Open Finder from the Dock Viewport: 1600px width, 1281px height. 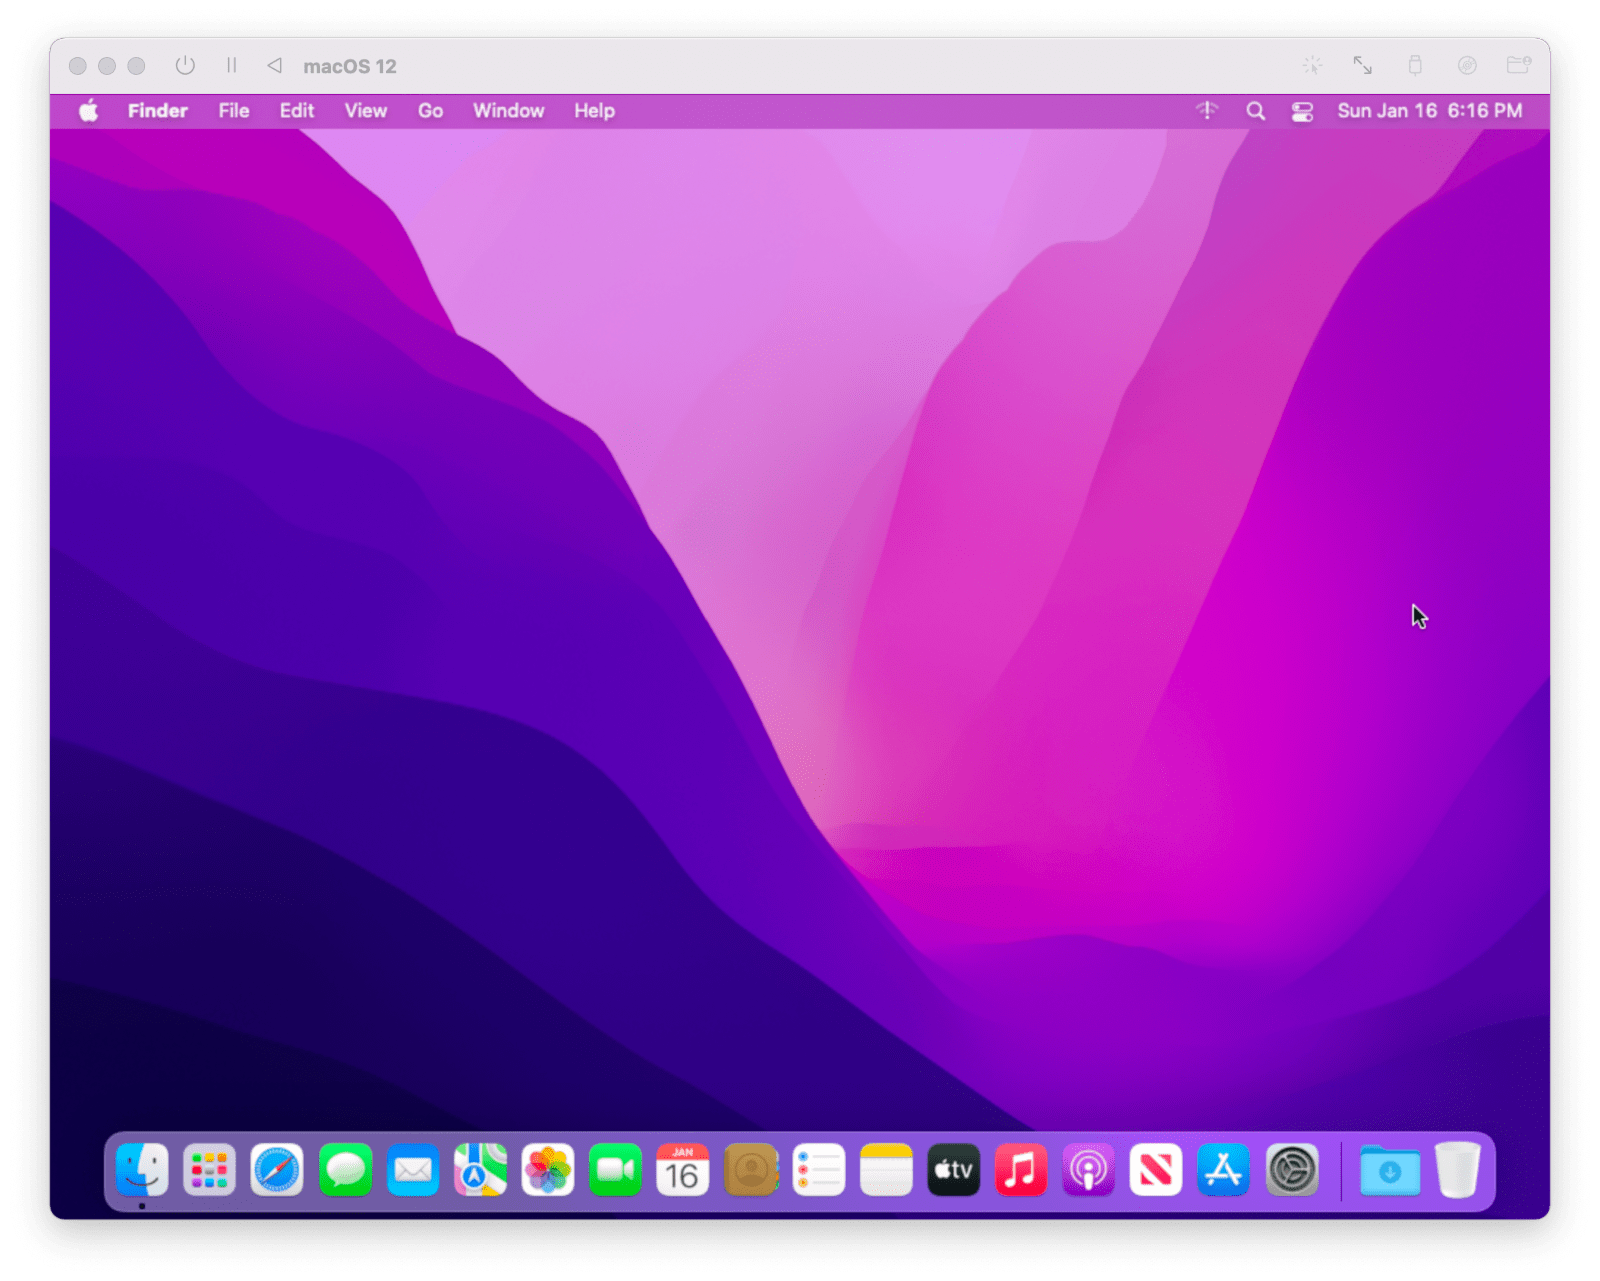click(x=142, y=1170)
